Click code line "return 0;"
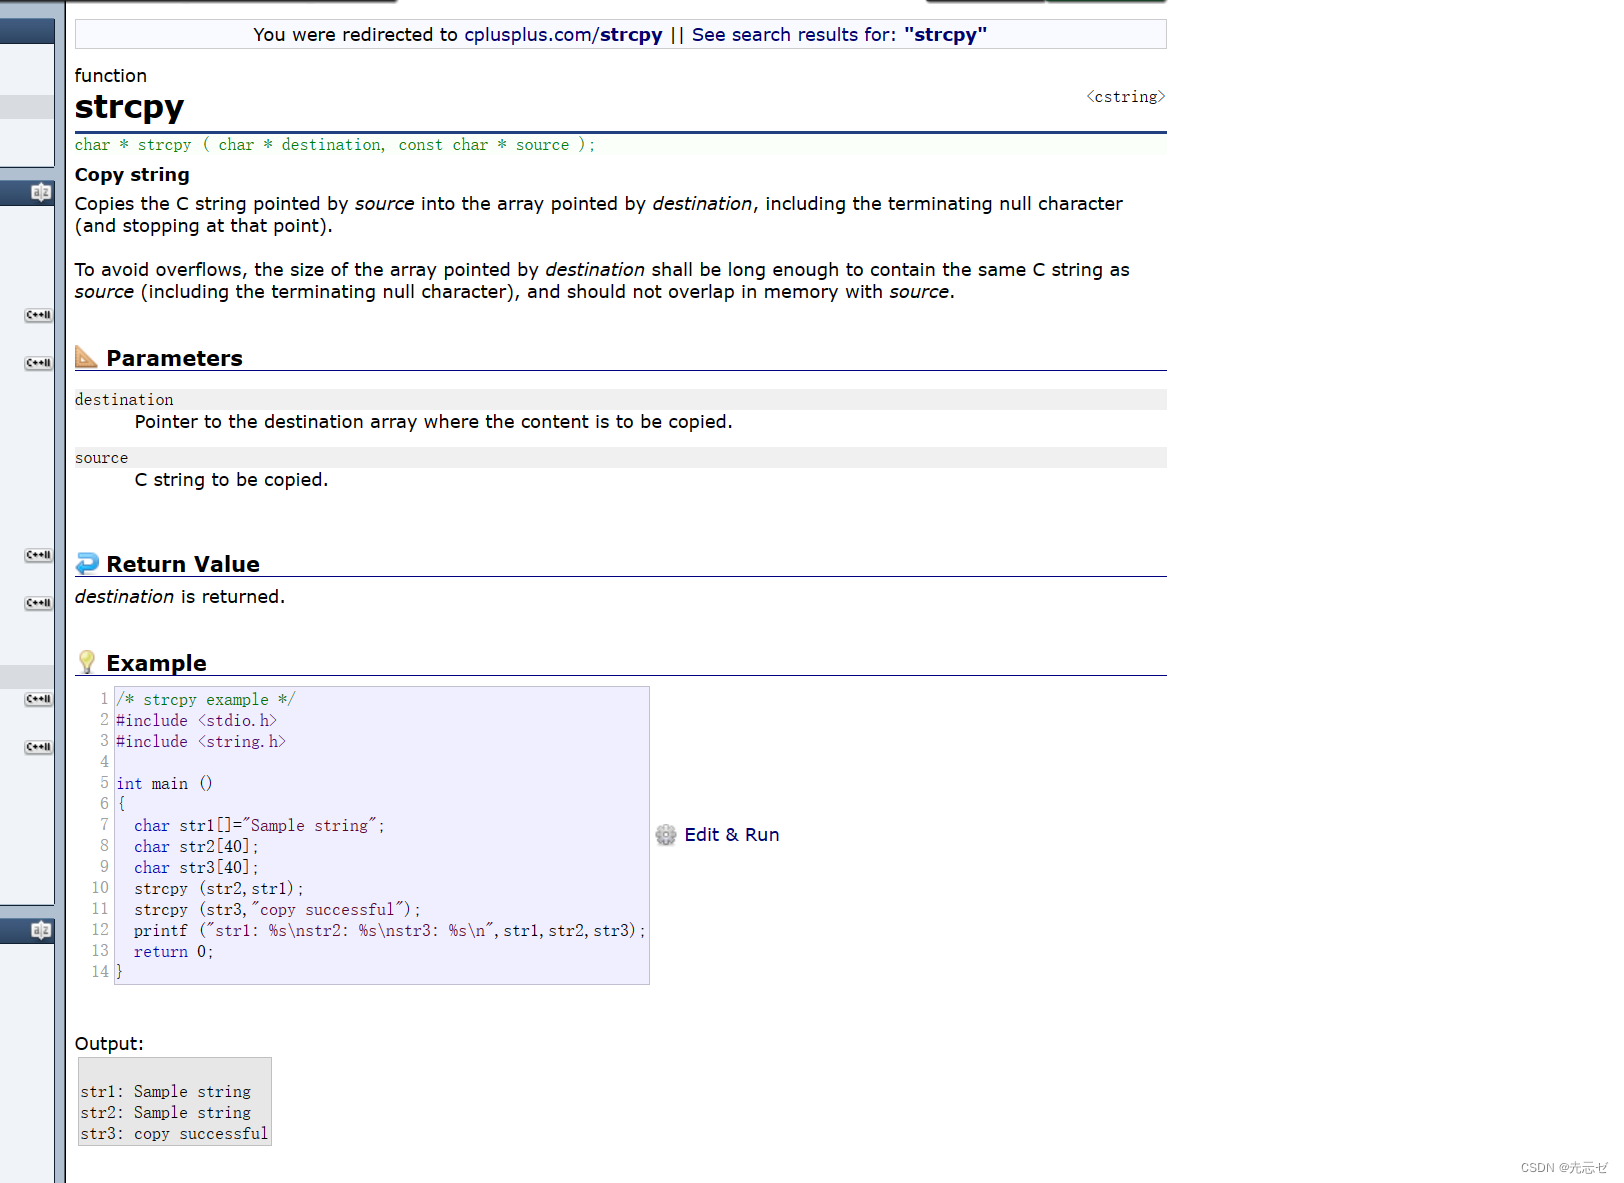This screenshot has height=1183, width=1624. click(x=174, y=952)
